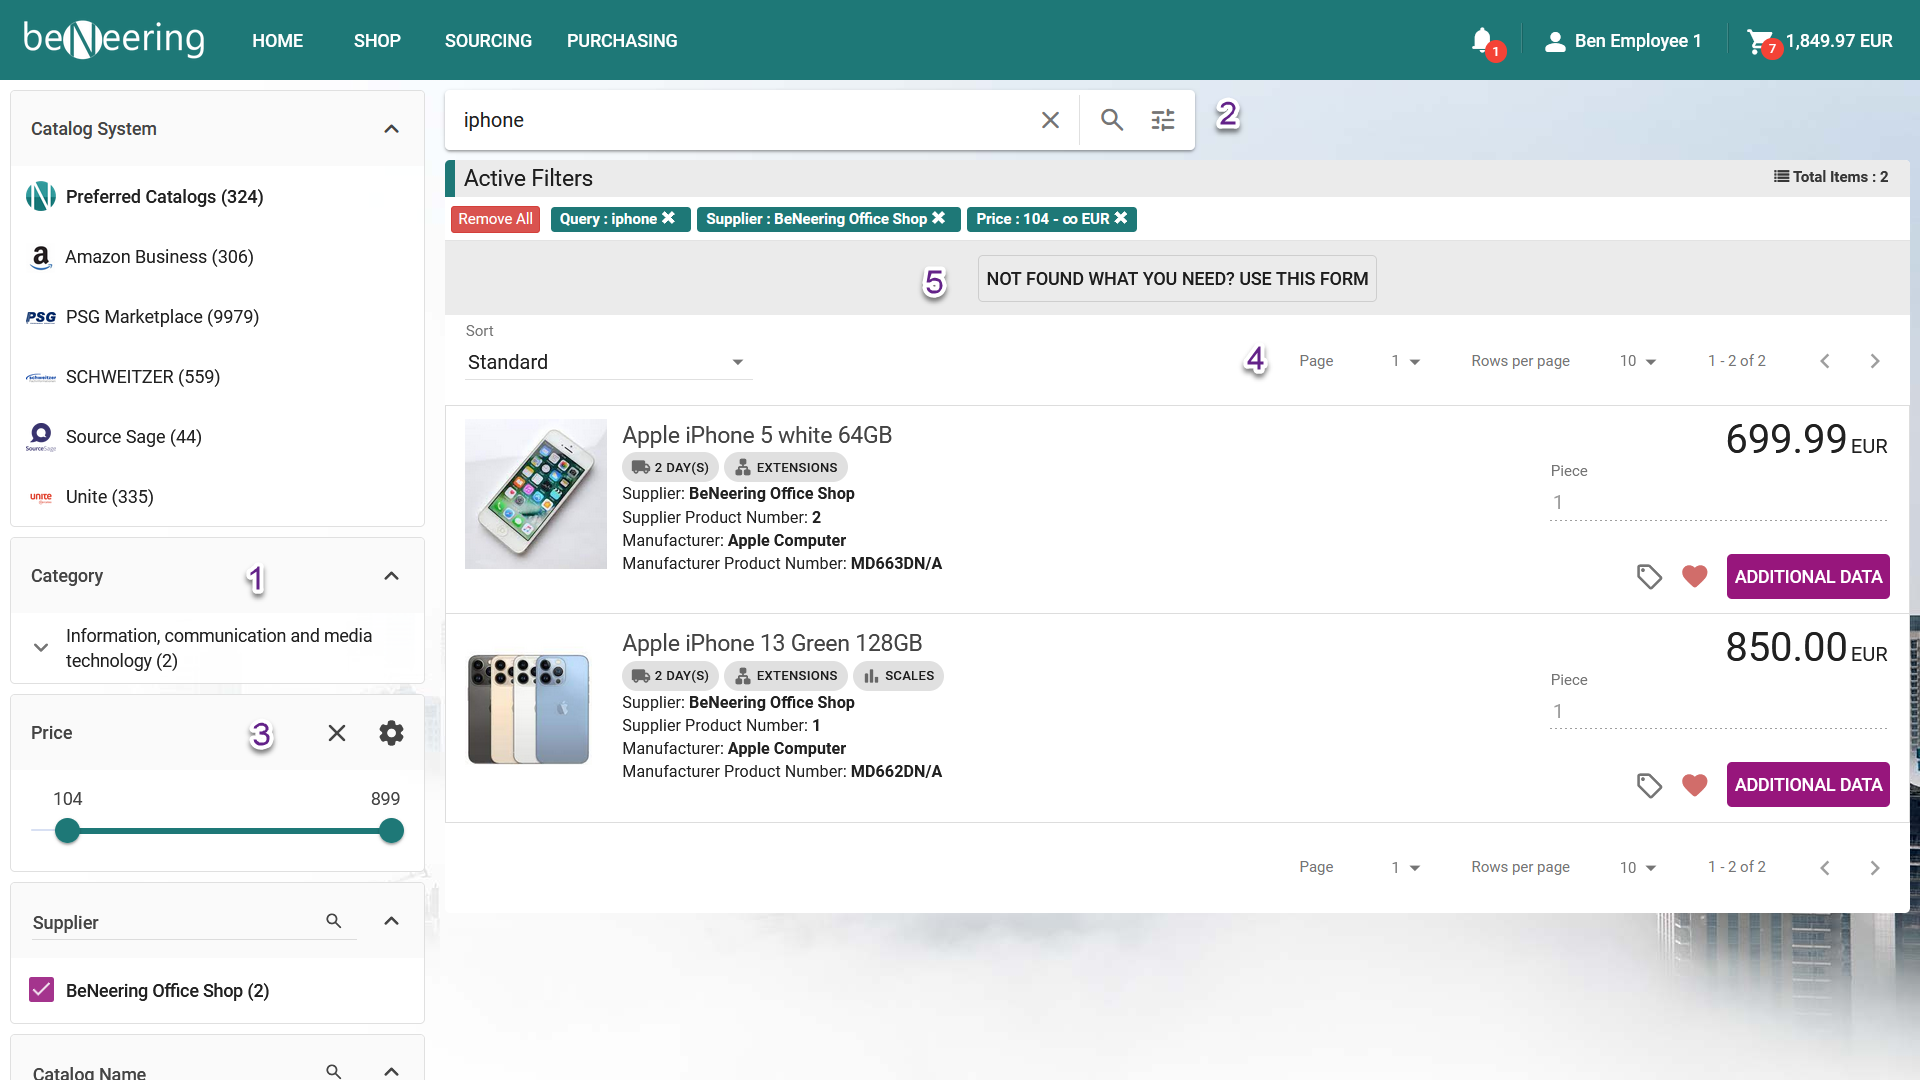Toggle favorite heart for iPhone 13
This screenshot has height=1080, width=1920.
pos(1694,785)
